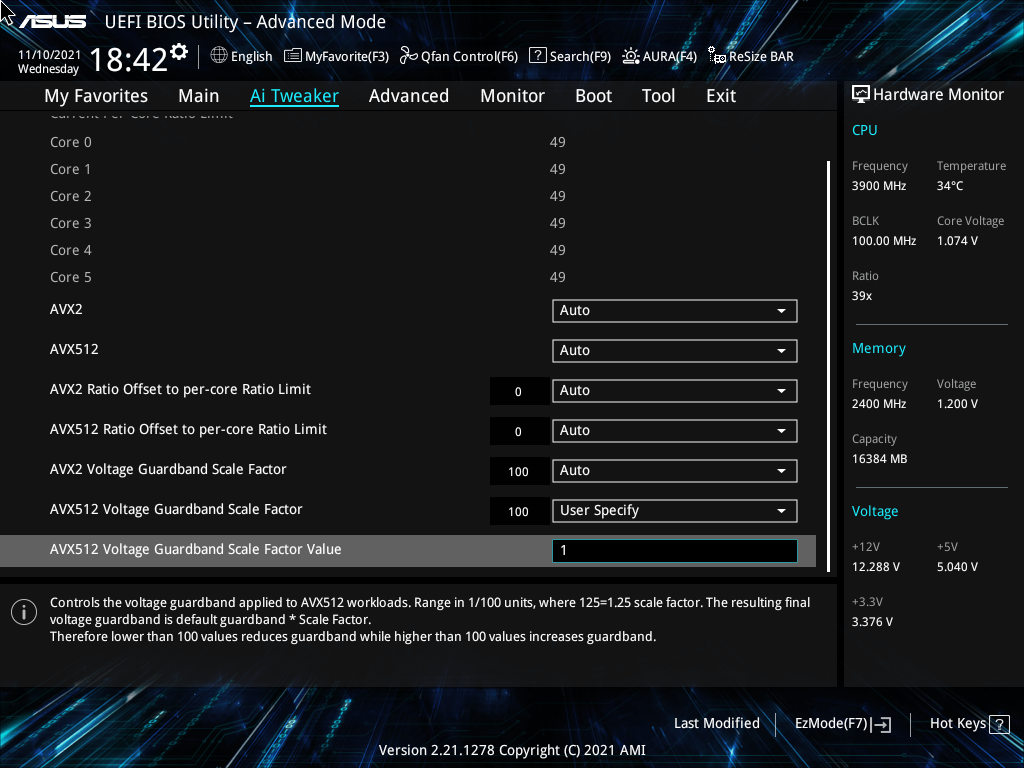The image size is (1024, 768).
Task: Switch to My Favorites tab
Action: 96,96
